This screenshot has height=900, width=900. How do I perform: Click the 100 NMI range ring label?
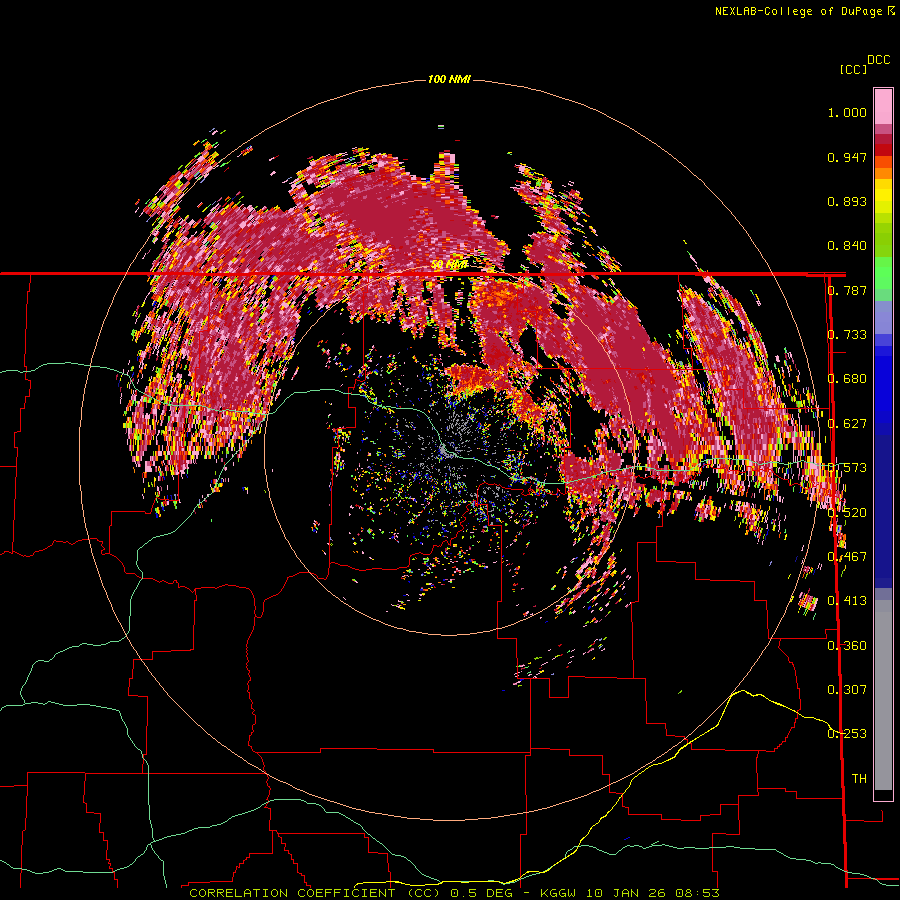click(x=449, y=79)
